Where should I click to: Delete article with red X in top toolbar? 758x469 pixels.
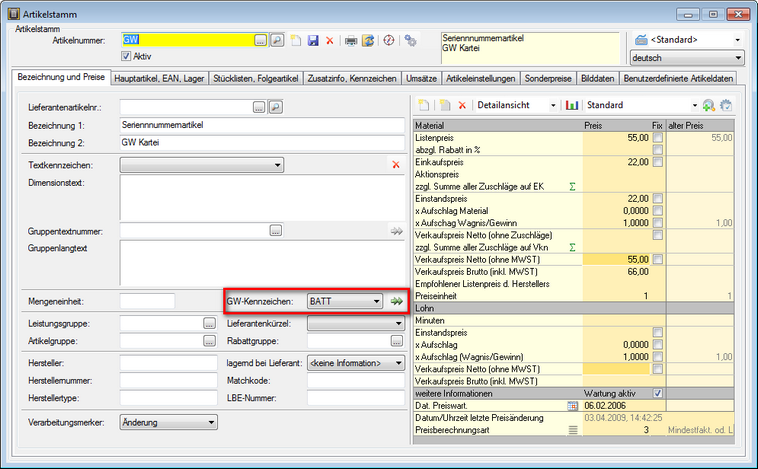click(x=330, y=41)
